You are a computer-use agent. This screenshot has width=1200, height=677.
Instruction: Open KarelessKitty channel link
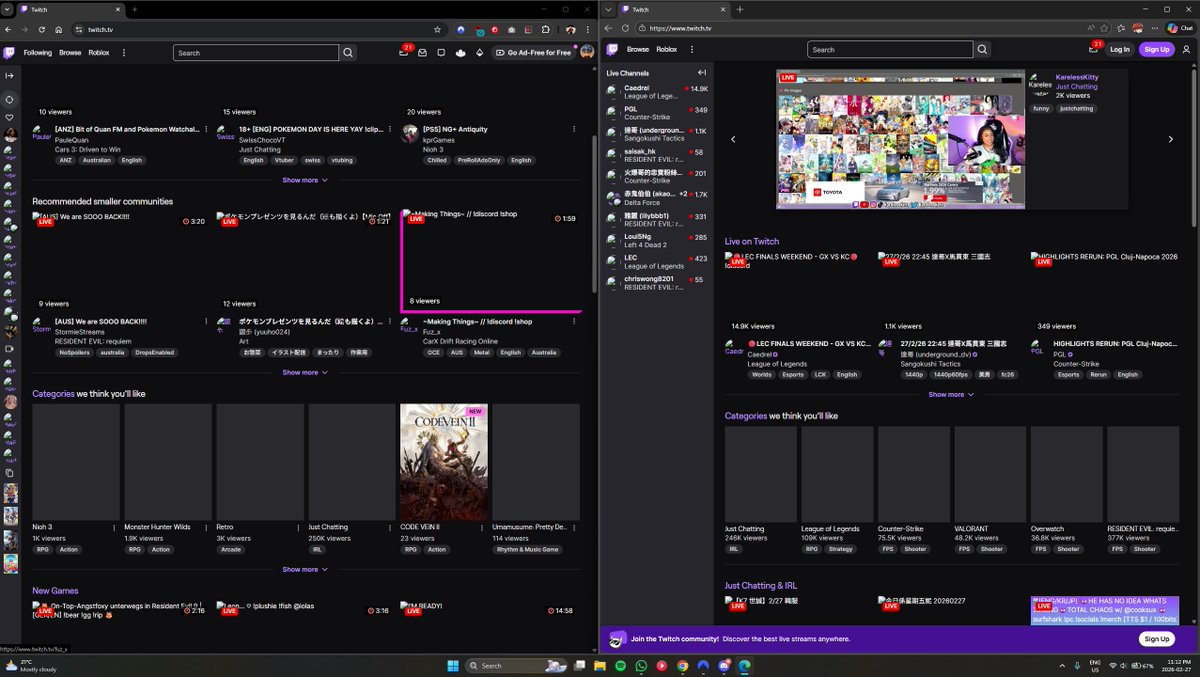[1077, 77]
